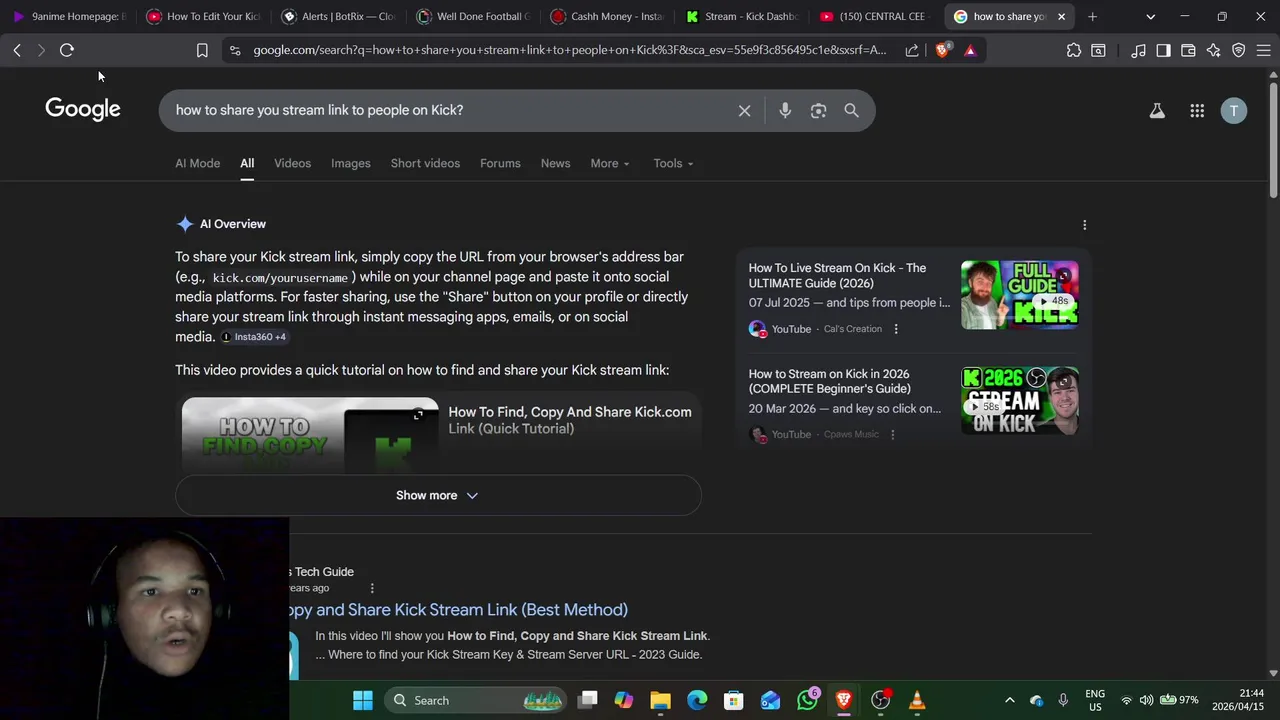
Task: Open Google account avatar T
Action: (1234, 111)
